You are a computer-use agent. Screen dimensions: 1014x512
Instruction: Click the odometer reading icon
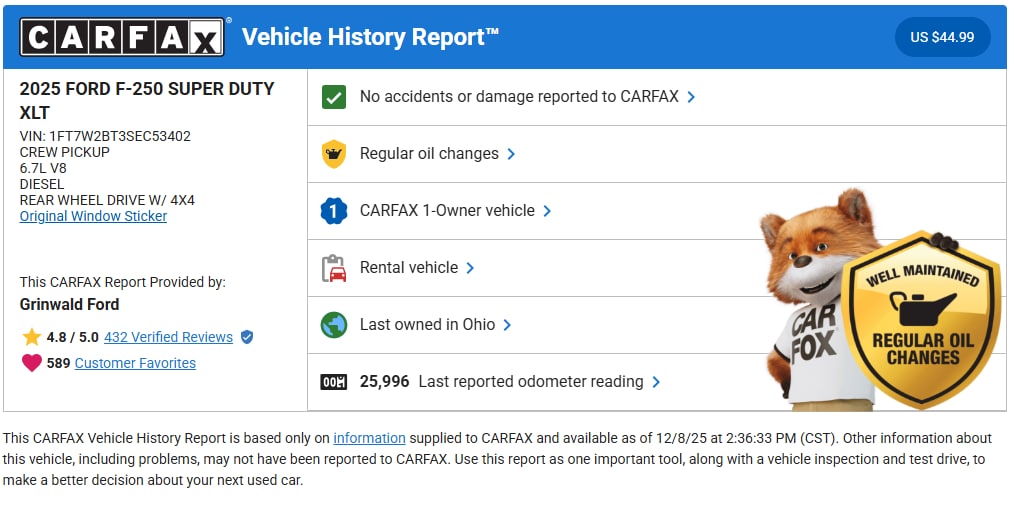(x=333, y=382)
